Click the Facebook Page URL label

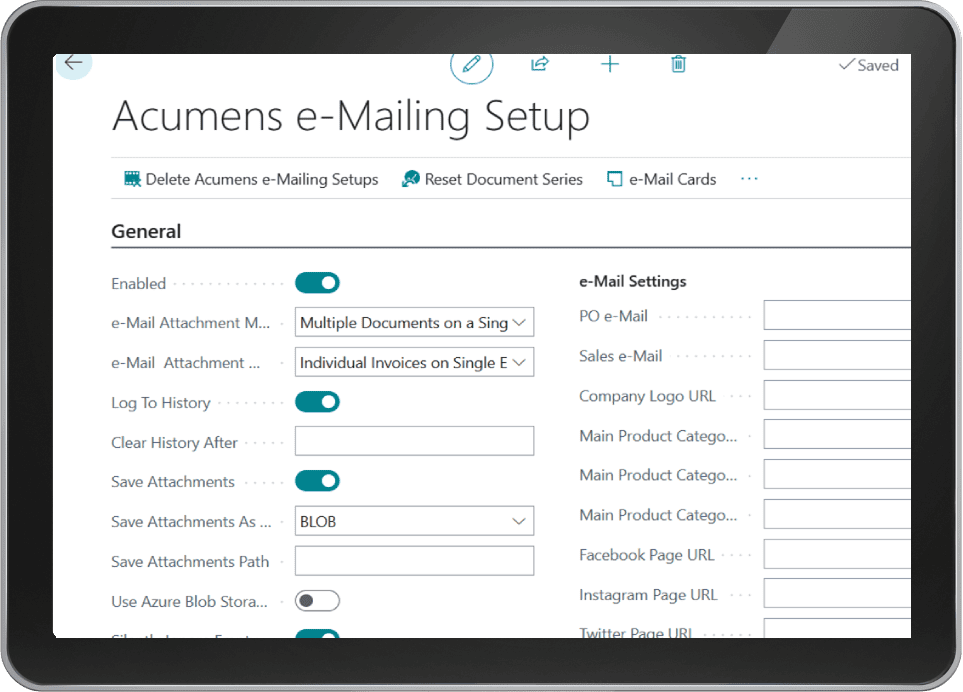coord(647,555)
